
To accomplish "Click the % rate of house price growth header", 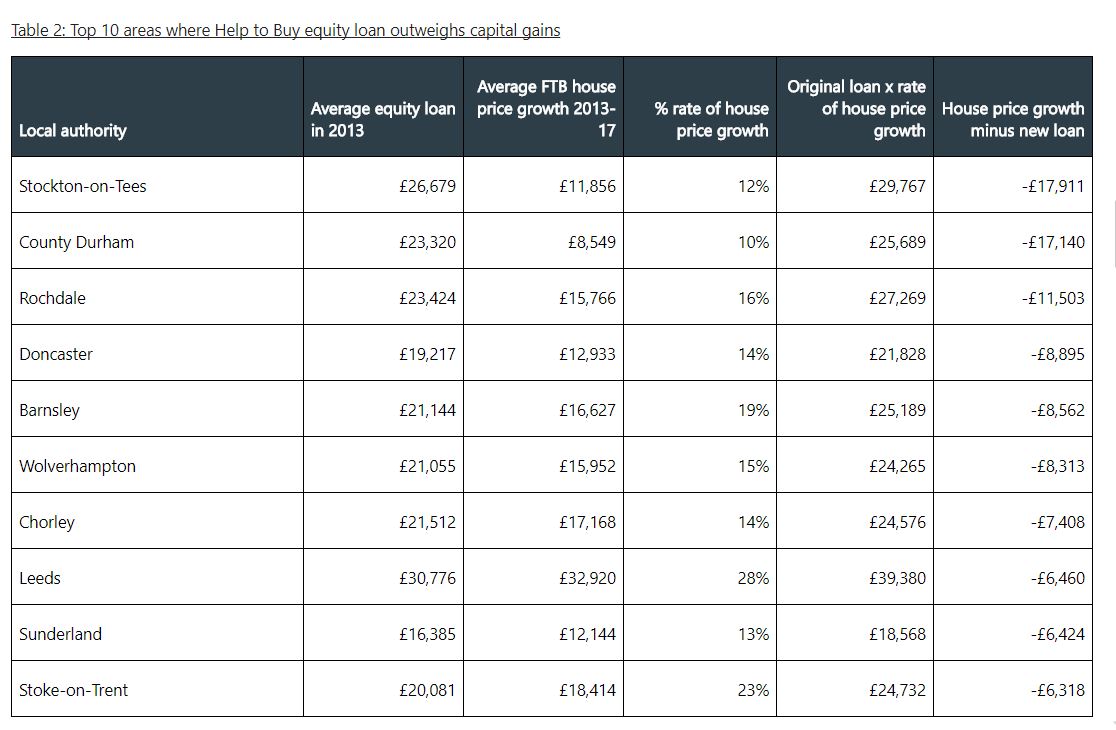I will [712, 119].
